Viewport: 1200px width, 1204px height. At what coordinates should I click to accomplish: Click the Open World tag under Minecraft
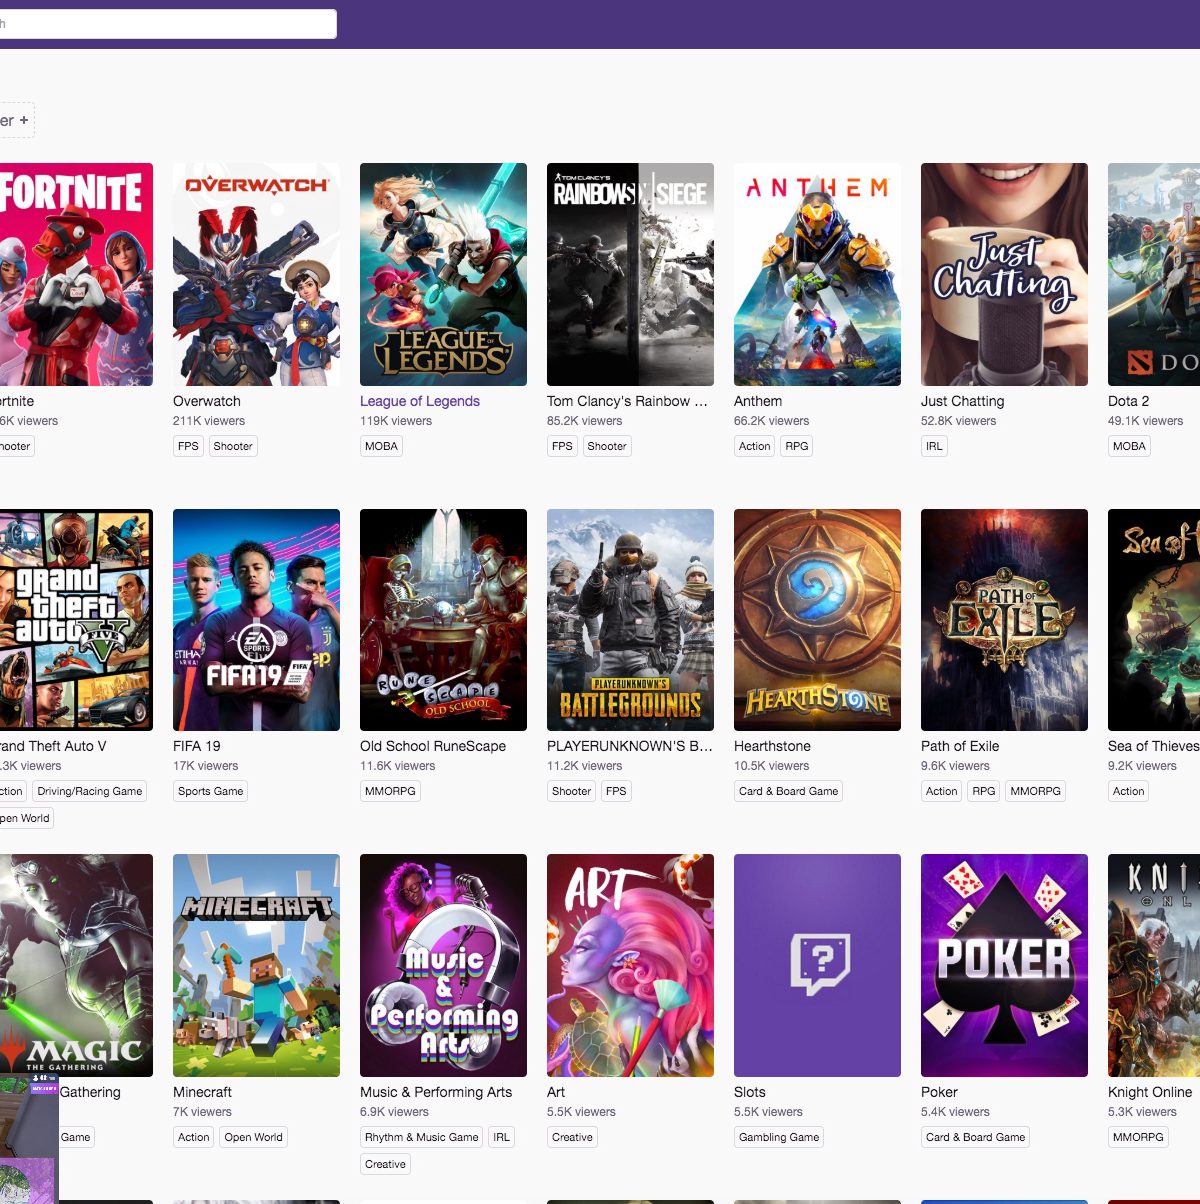point(253,1137)
